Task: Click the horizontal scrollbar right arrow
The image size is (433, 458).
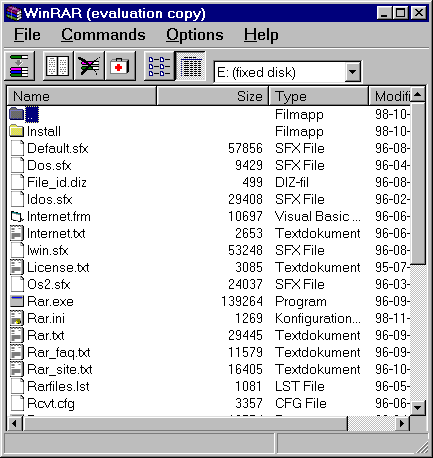Action: click(402, 423)
